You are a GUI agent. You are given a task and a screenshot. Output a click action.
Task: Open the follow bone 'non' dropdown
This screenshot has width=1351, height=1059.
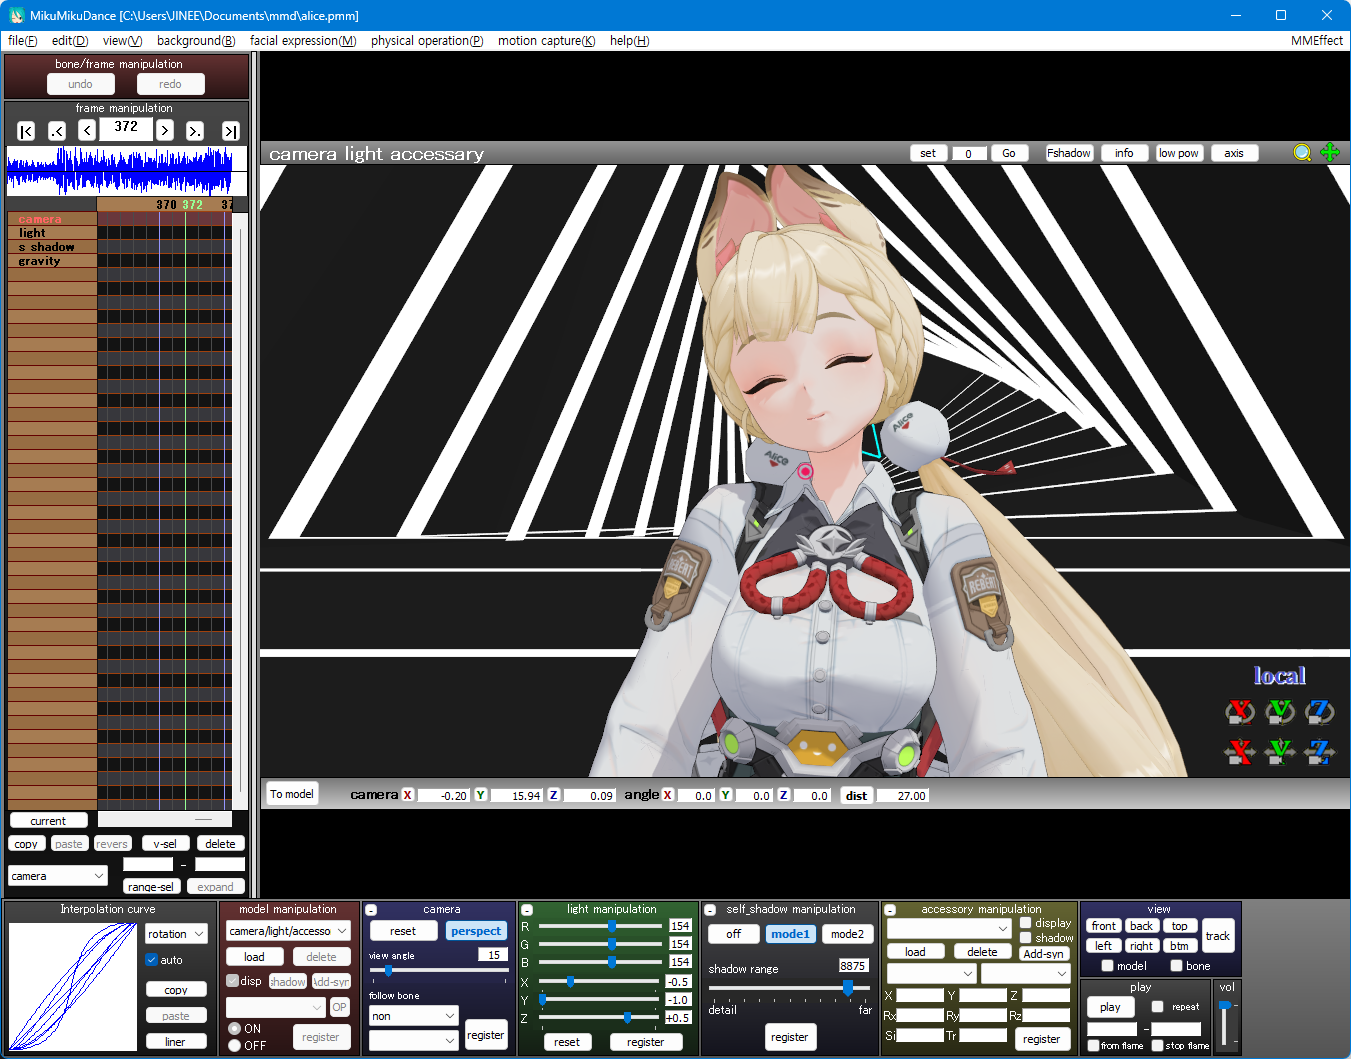(413, 1016)
